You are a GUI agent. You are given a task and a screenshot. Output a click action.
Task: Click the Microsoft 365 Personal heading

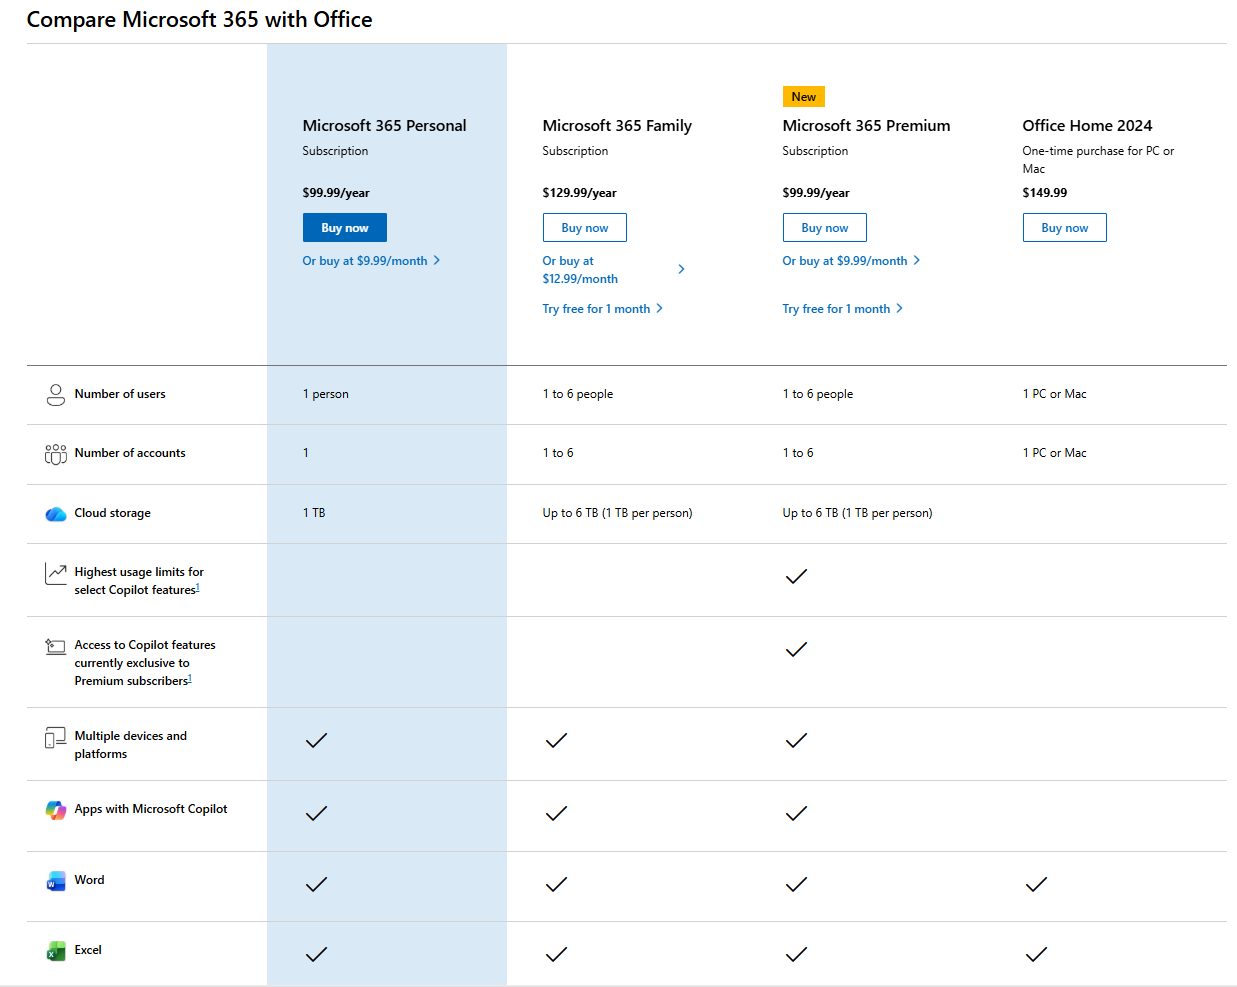point(384,126)
